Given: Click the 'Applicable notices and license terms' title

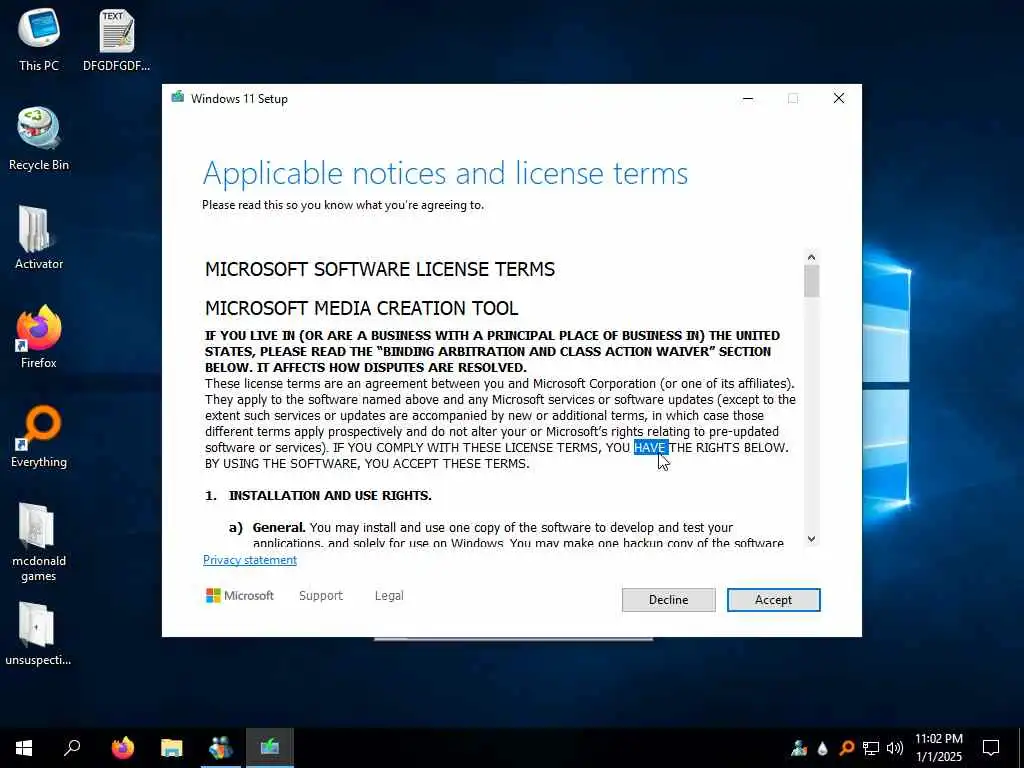Looking at the screenshot, I should click(445, 173).
